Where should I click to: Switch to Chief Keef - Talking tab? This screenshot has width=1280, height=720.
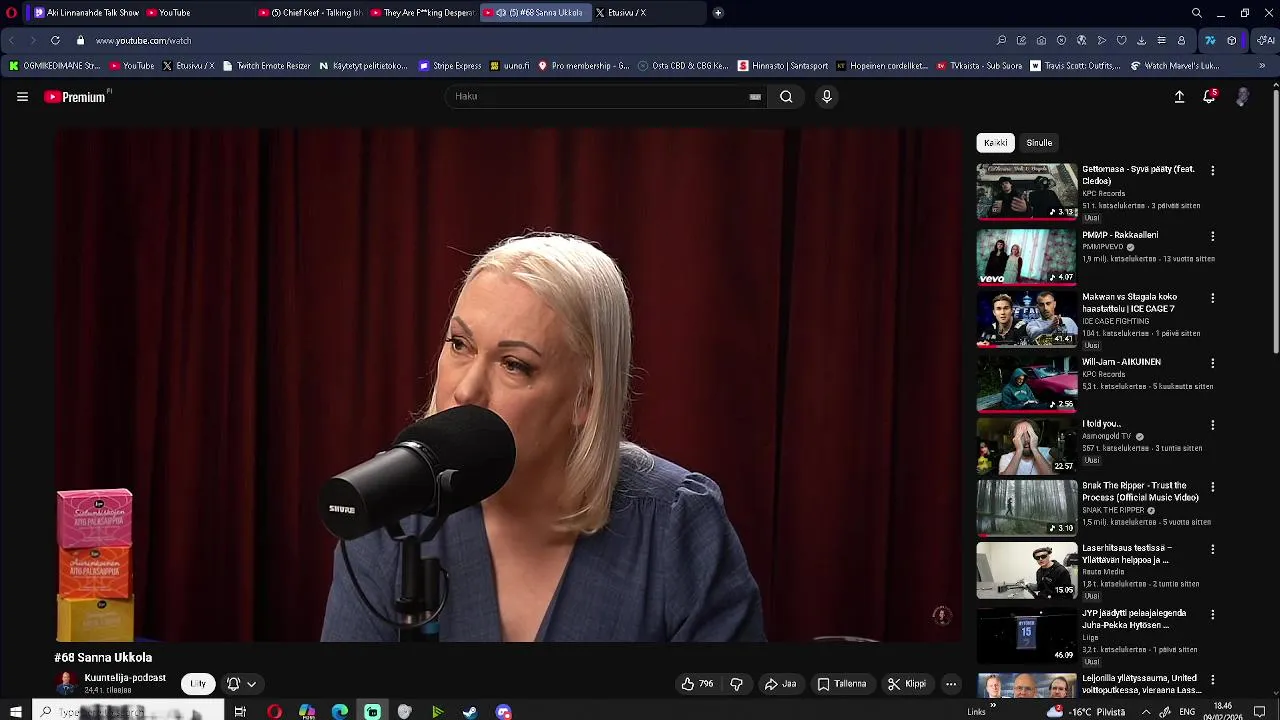310,13
